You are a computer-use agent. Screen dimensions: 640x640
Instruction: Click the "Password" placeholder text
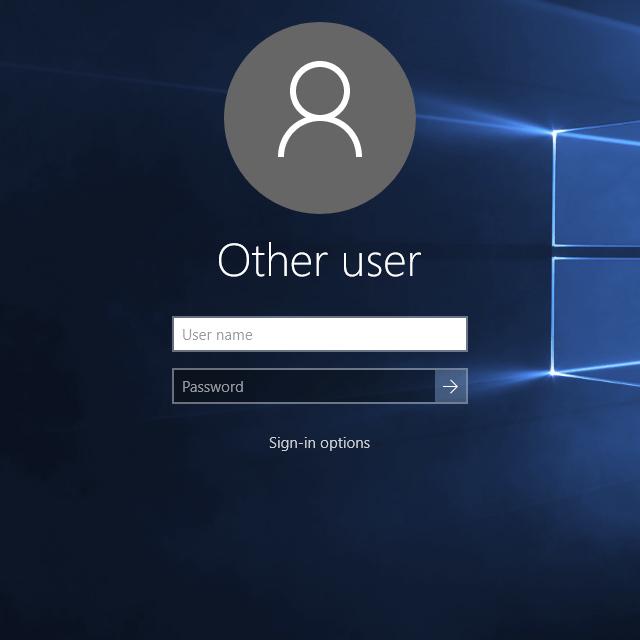tap(213, 387)
